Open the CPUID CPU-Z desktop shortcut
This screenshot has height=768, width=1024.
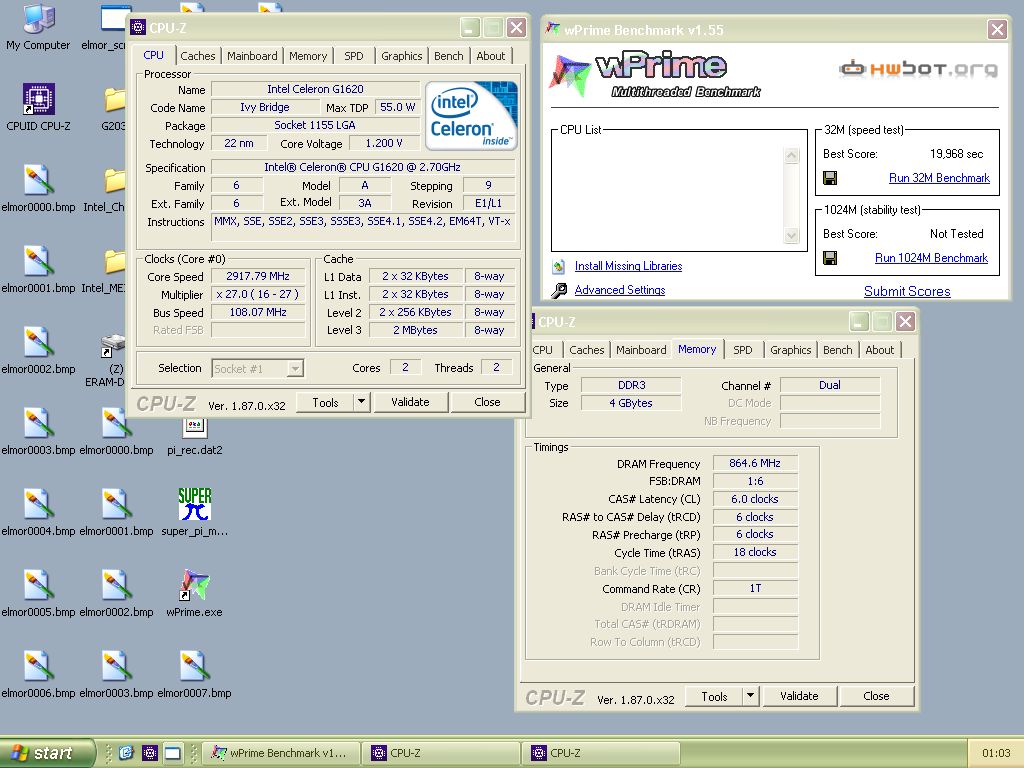click(x=39, y=107)
